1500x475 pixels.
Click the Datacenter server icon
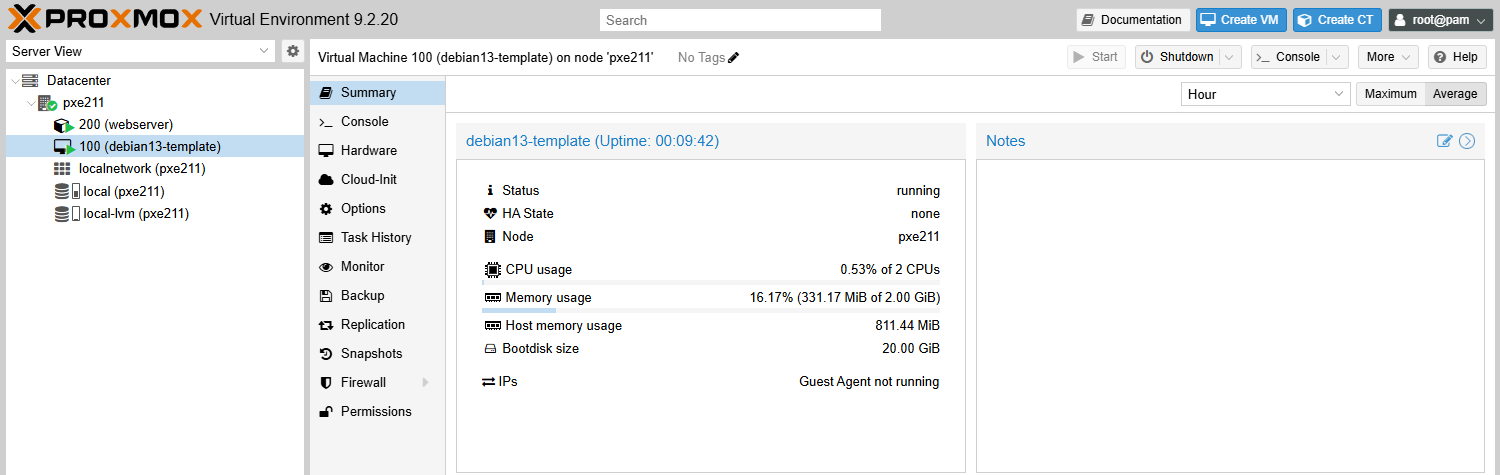tap(30, 80)
